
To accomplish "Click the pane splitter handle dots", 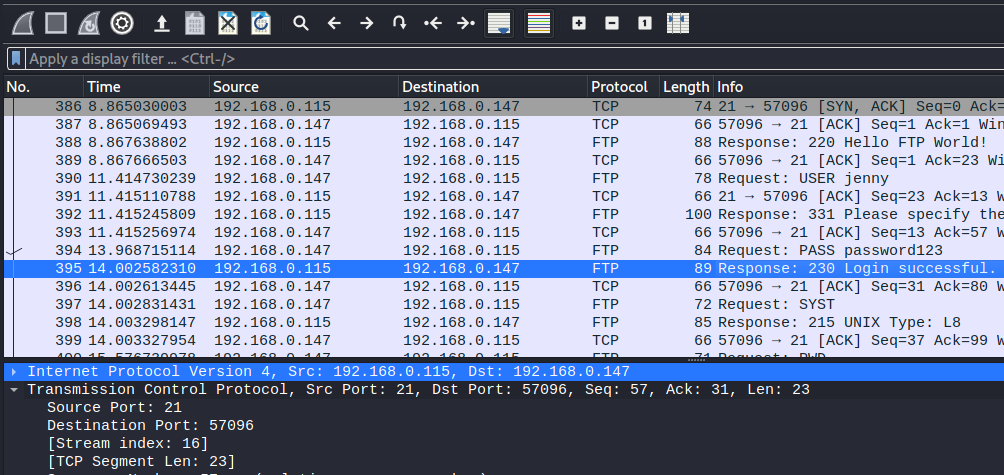I will 695,360.
